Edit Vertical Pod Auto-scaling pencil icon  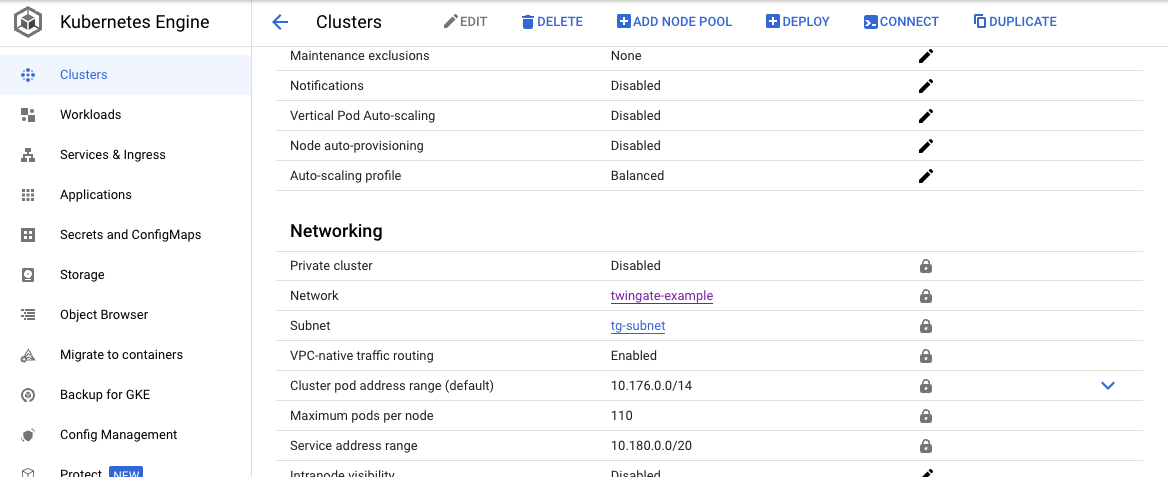(926, 116)
